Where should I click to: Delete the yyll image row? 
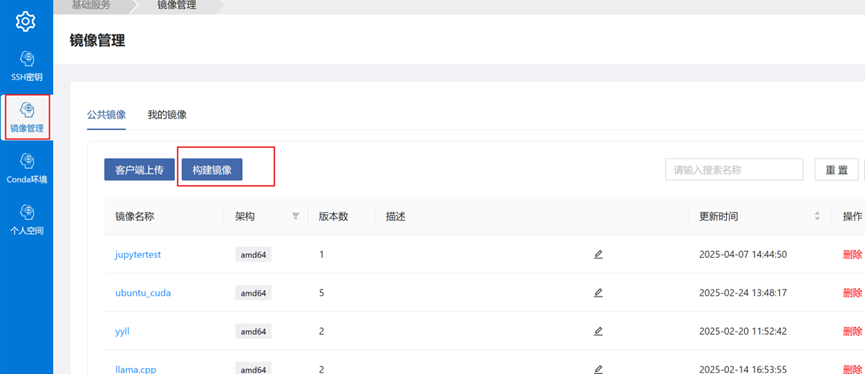point(852,332)
